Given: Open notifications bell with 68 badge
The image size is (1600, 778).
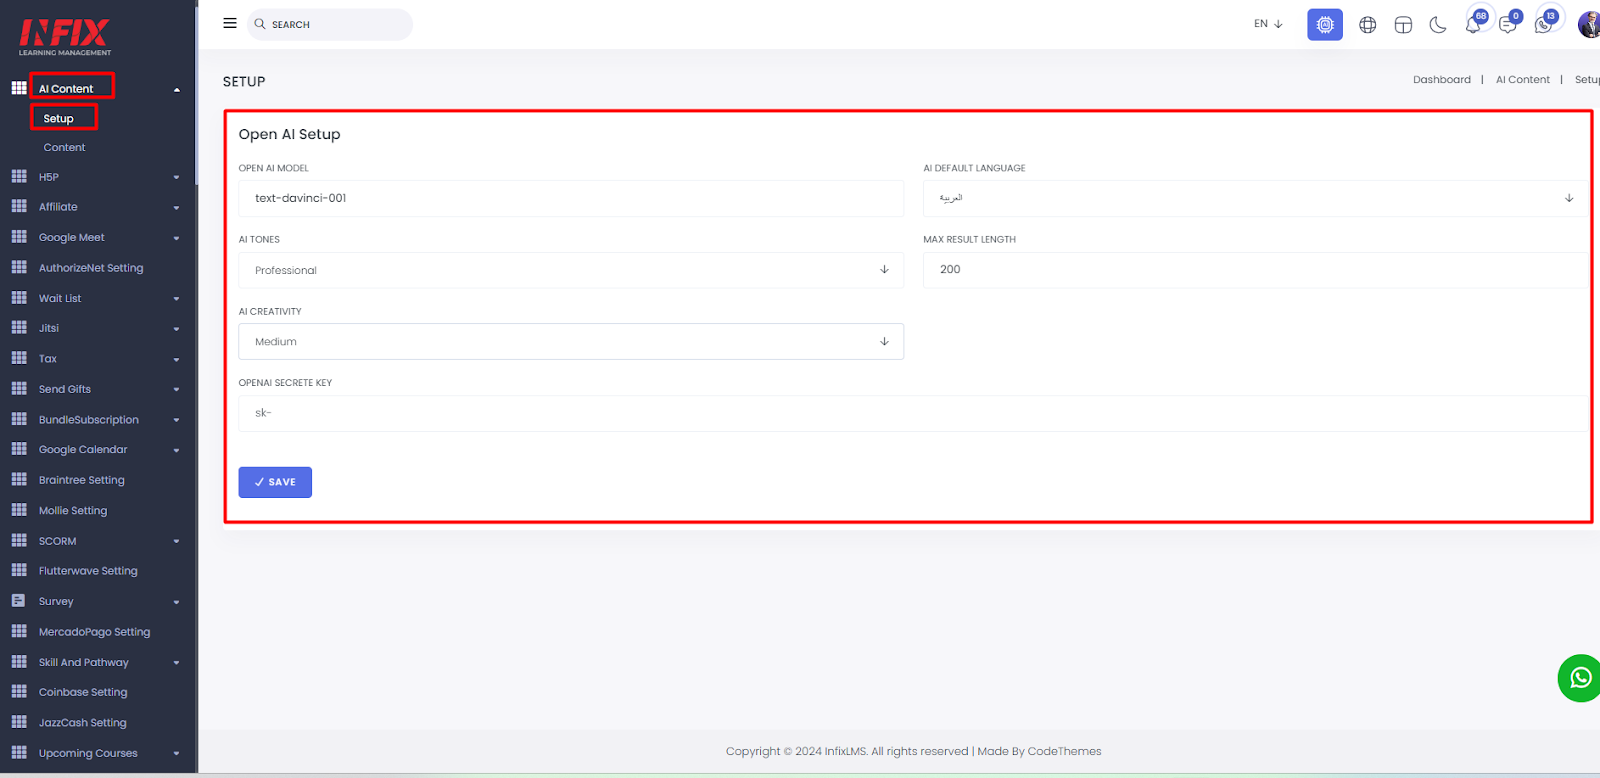Looking at the screenshot, I should coord(1474,24).
